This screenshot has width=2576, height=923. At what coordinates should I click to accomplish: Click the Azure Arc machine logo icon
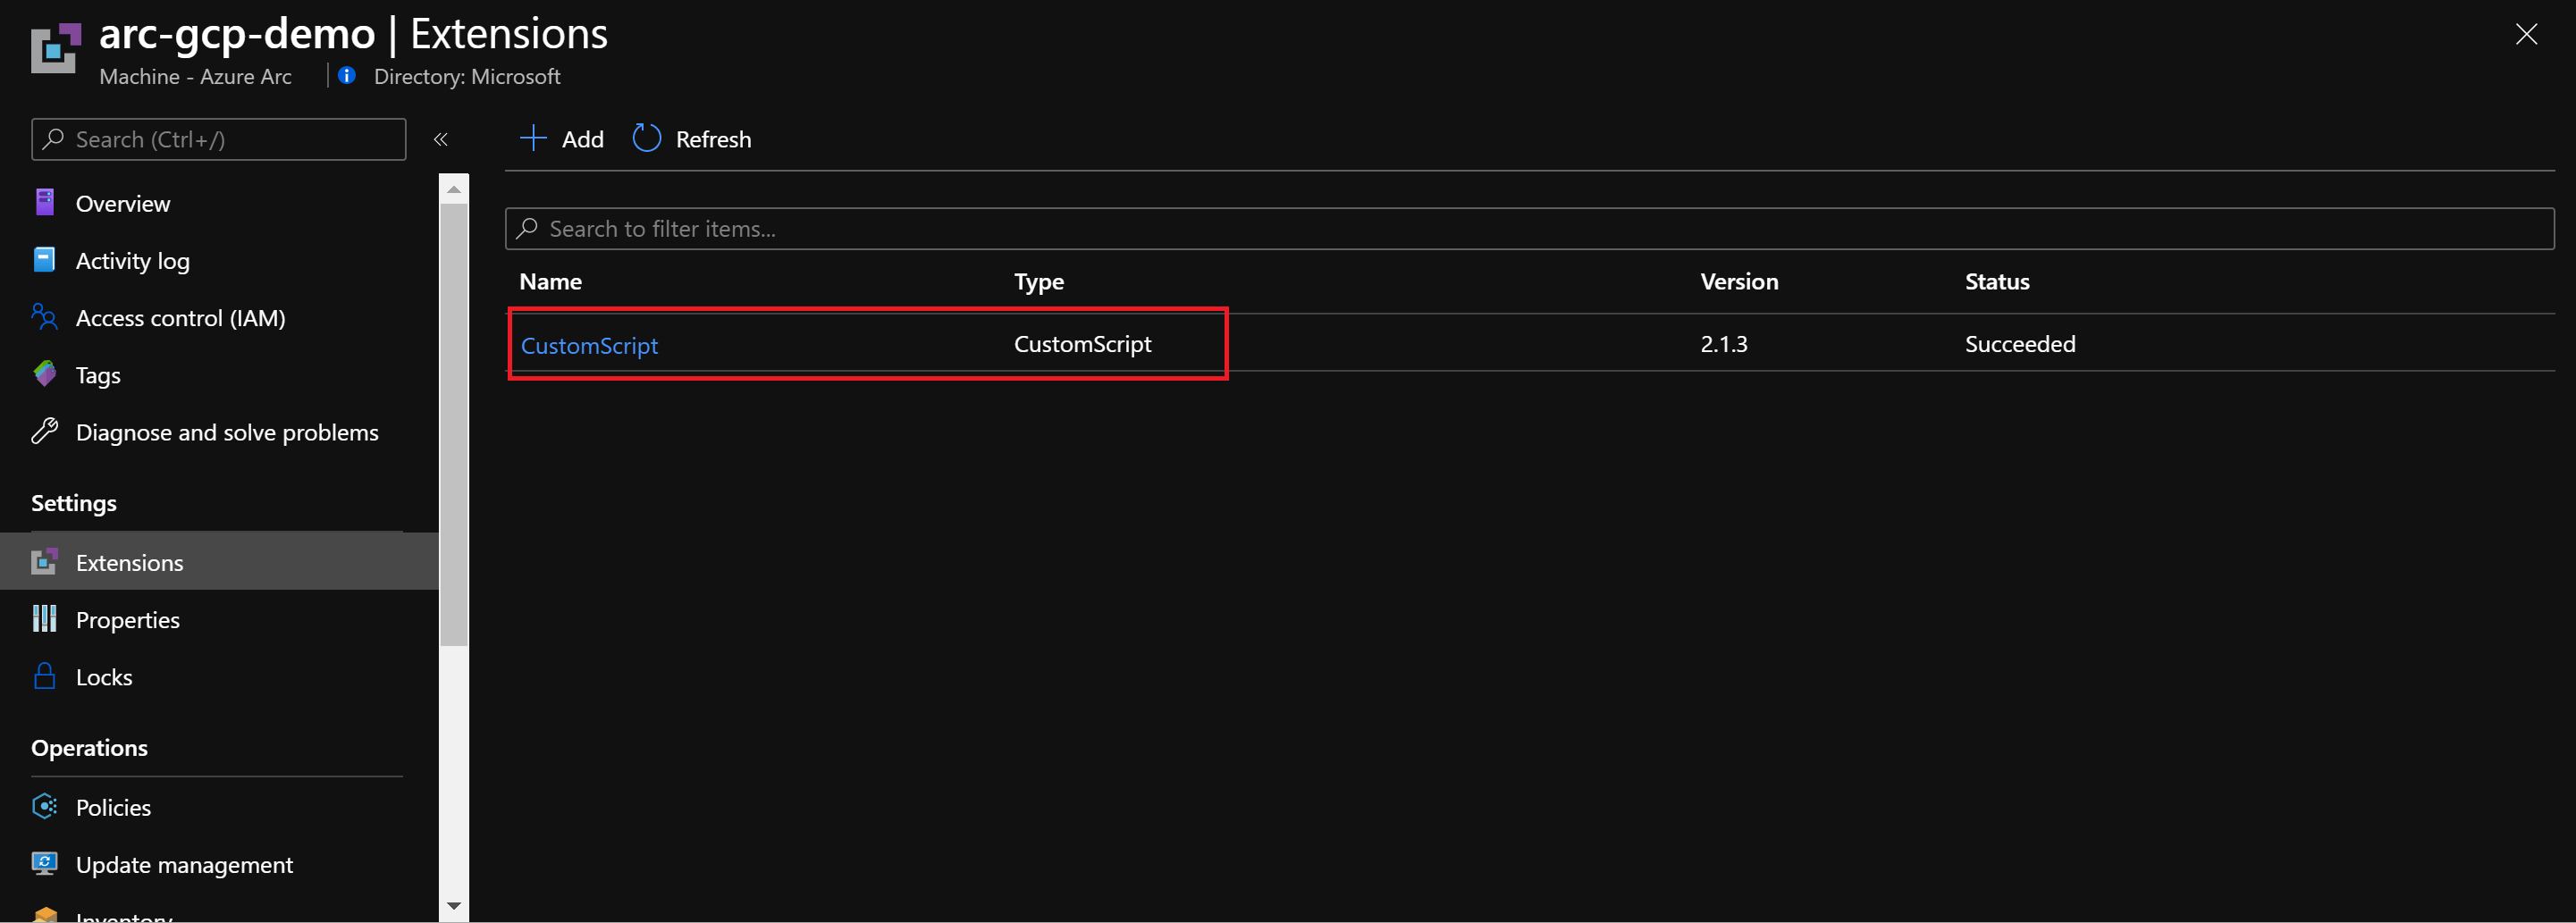point(56,46)
